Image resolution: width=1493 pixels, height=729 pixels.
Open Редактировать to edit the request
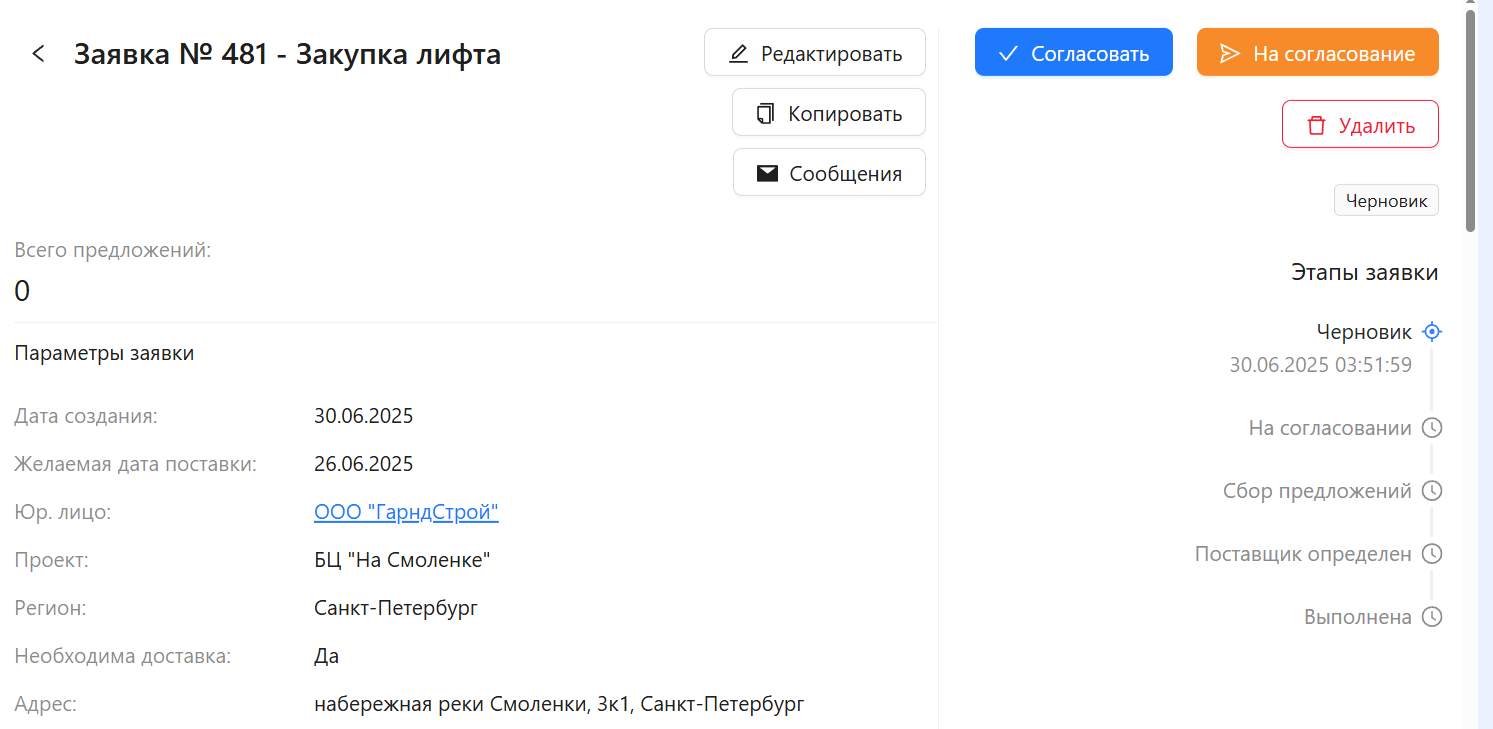(x=815, y=53)
